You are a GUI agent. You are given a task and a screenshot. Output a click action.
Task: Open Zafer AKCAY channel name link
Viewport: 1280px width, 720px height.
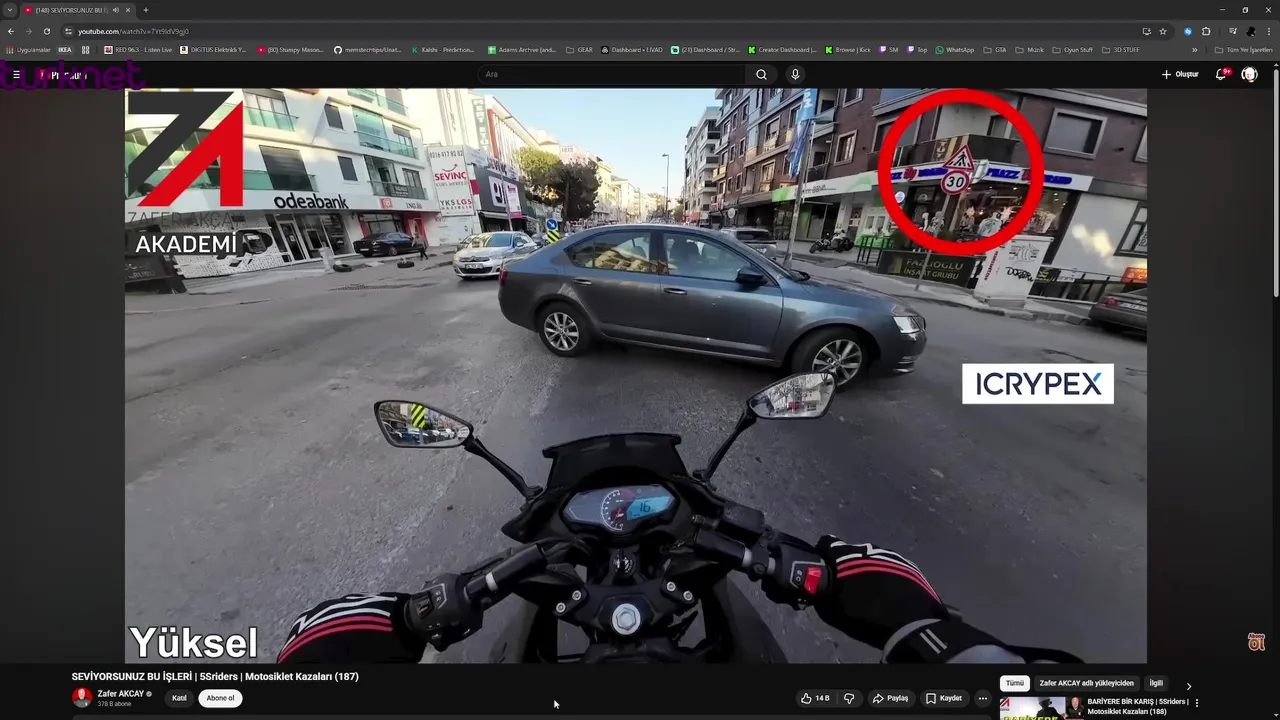click(x=120, y=693)
